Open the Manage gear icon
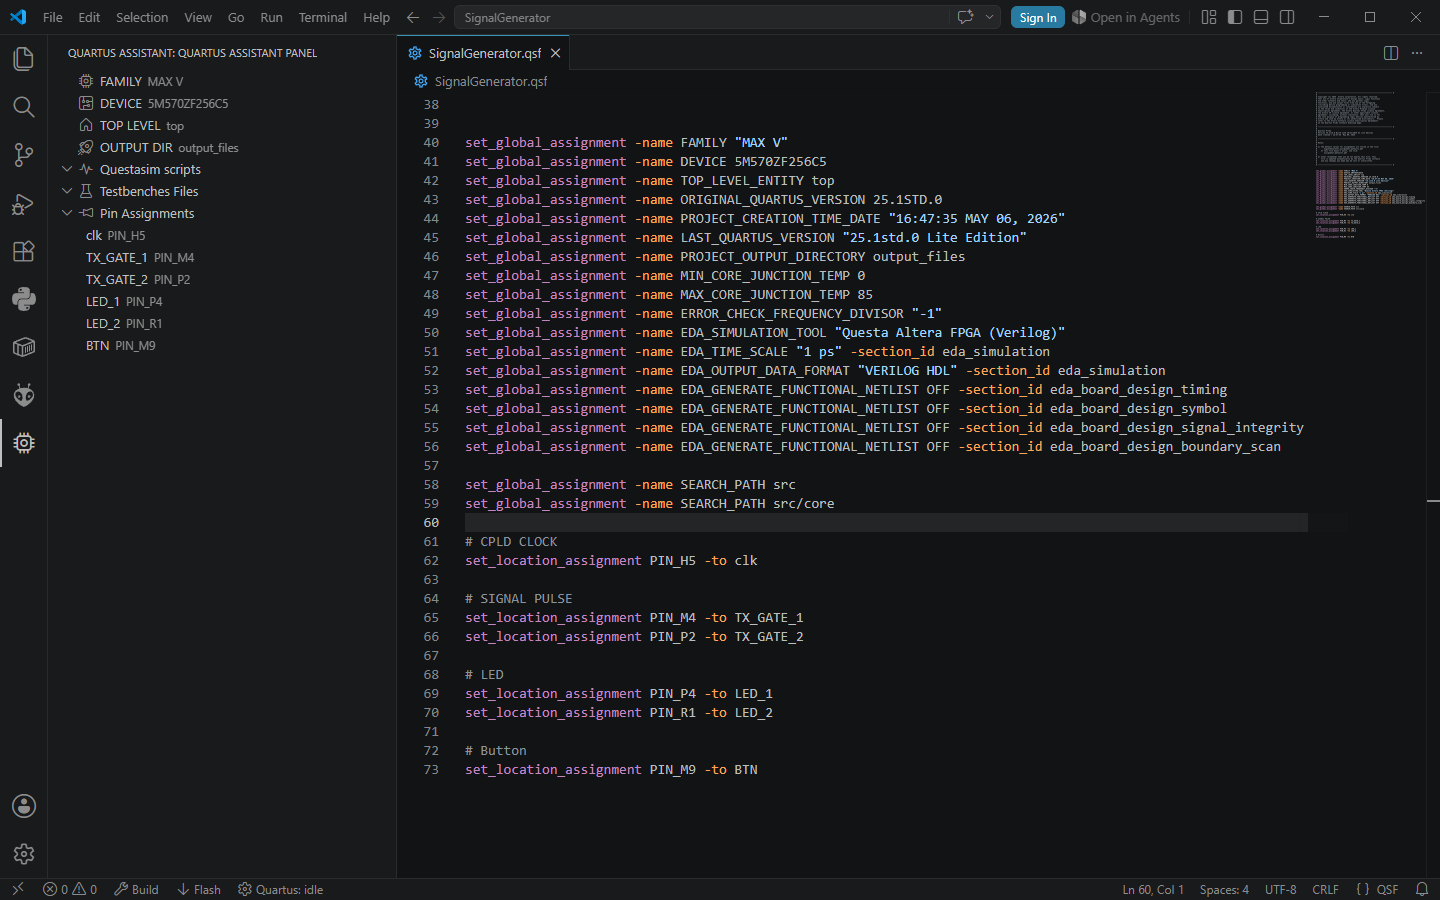Image resolution: width=1440 pixels, height=900 pixels. (24, 854)
